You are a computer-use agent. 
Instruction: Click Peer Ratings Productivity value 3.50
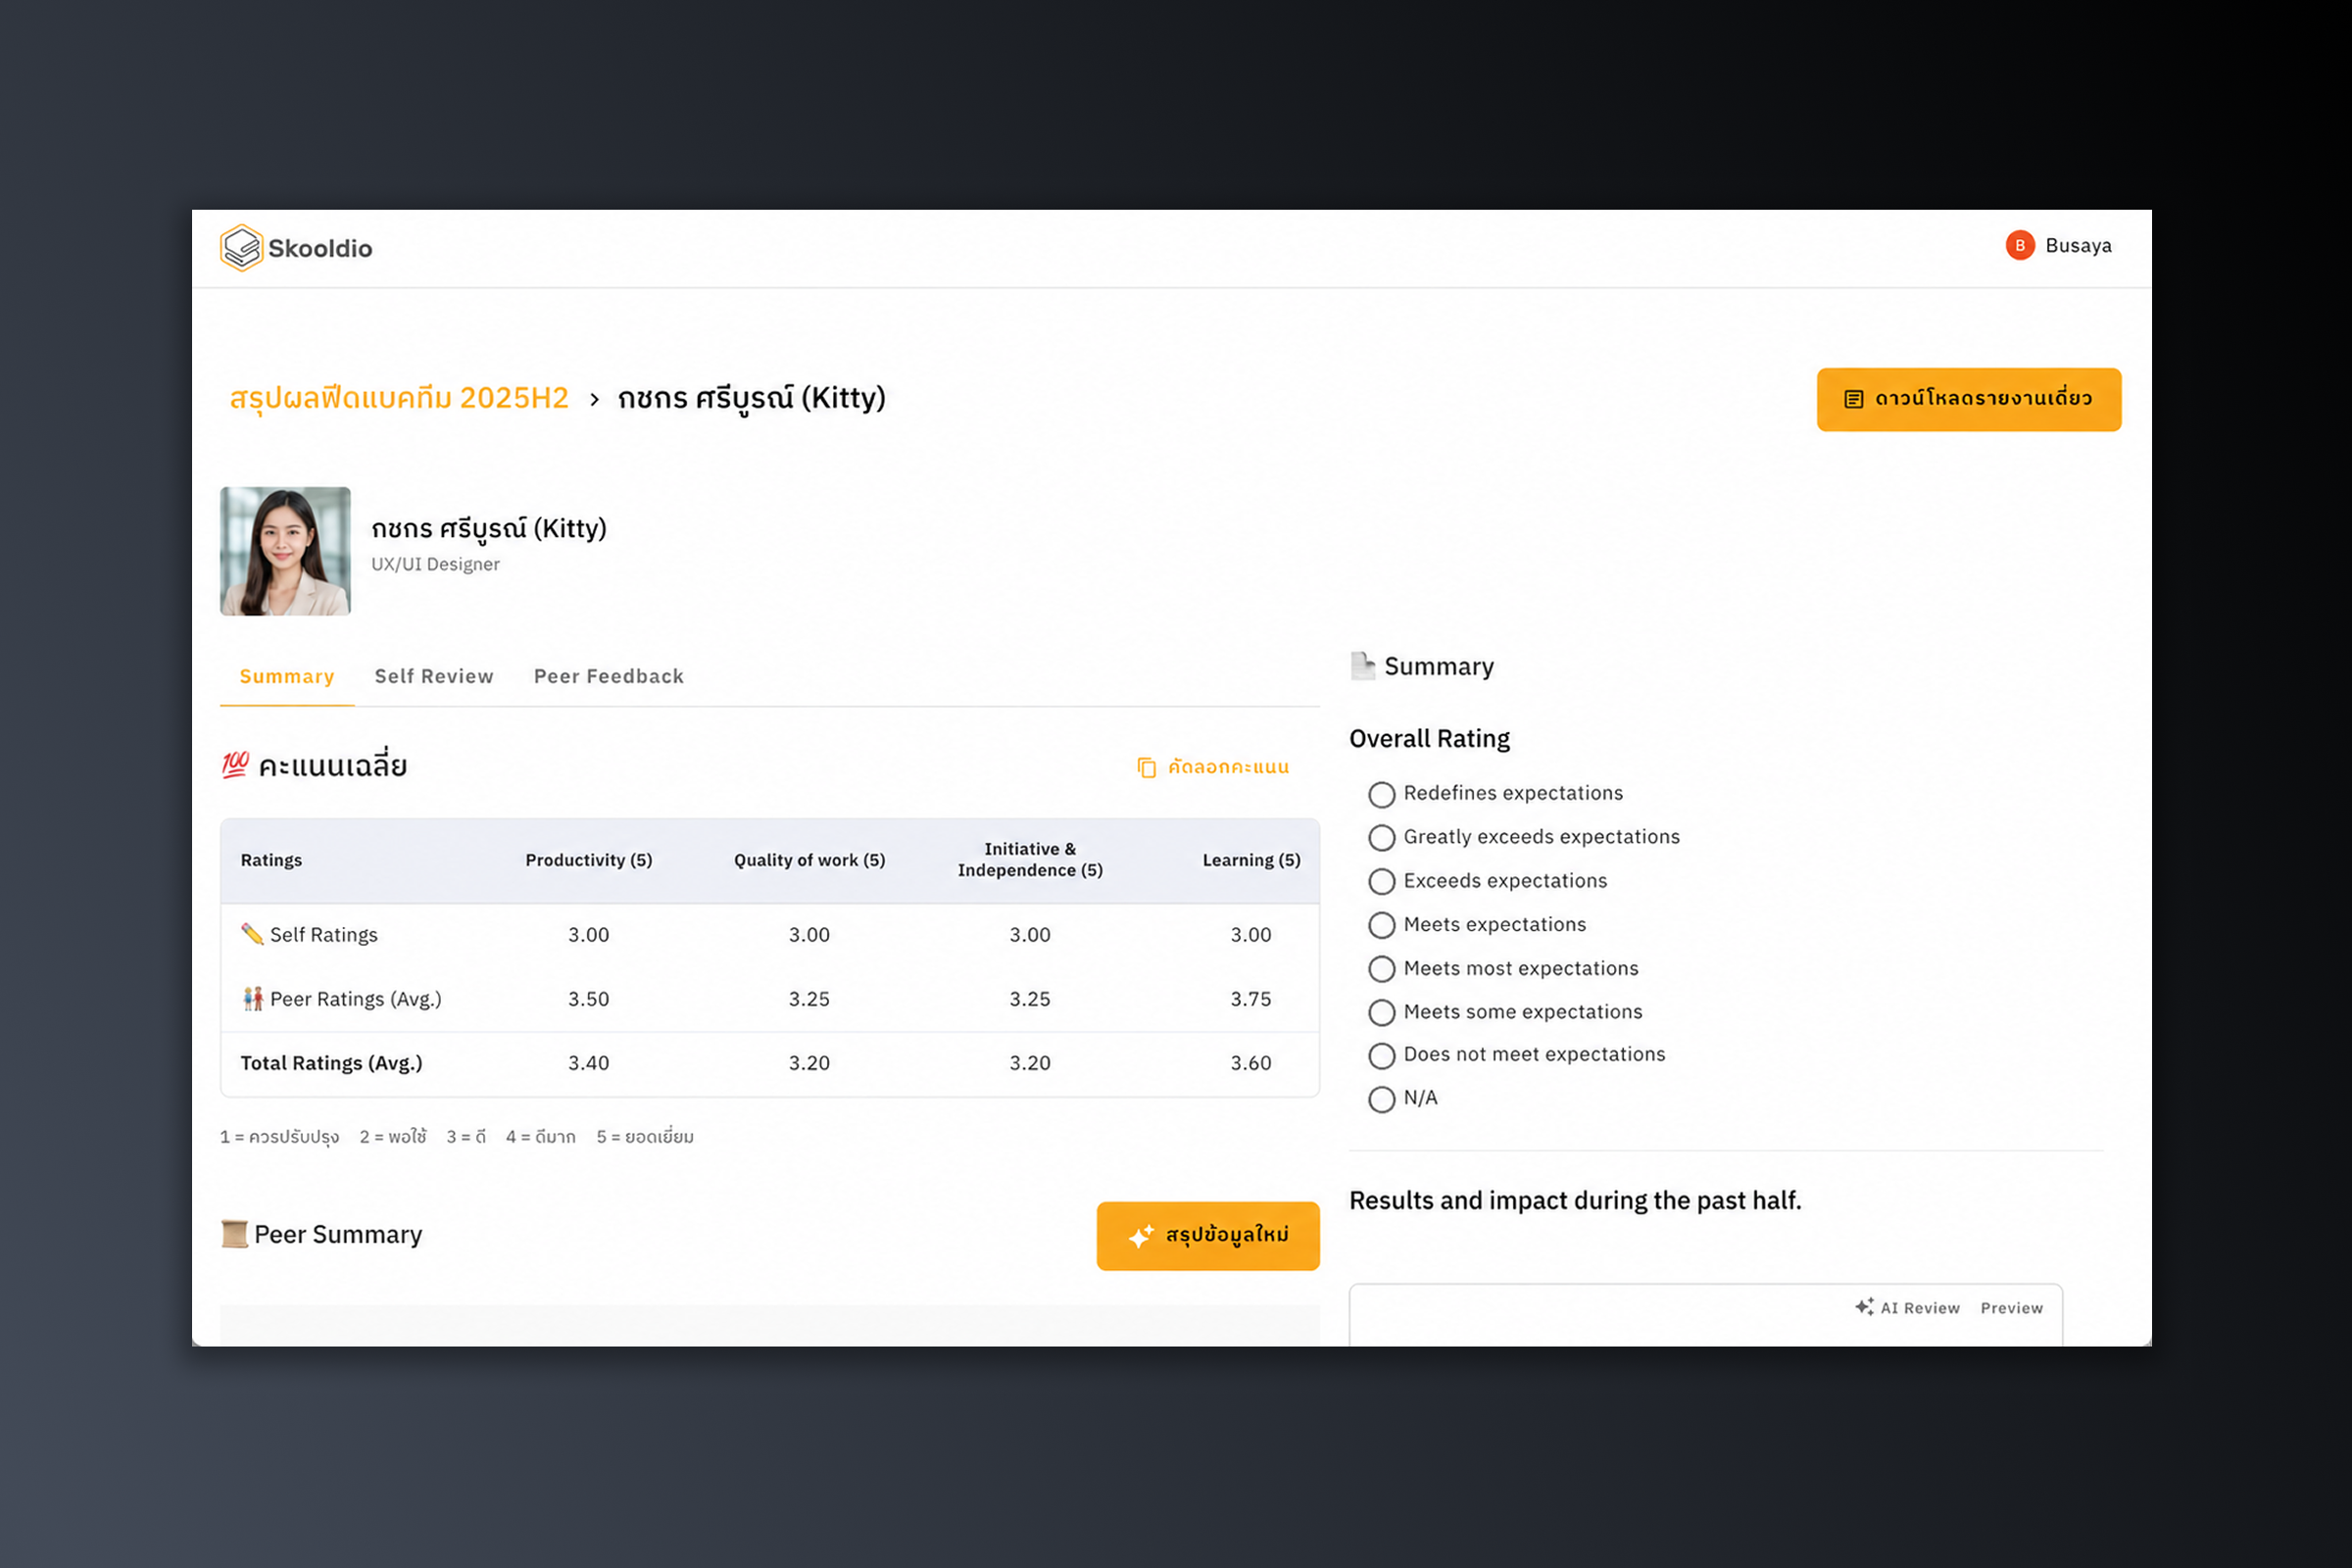coord(589,999)
